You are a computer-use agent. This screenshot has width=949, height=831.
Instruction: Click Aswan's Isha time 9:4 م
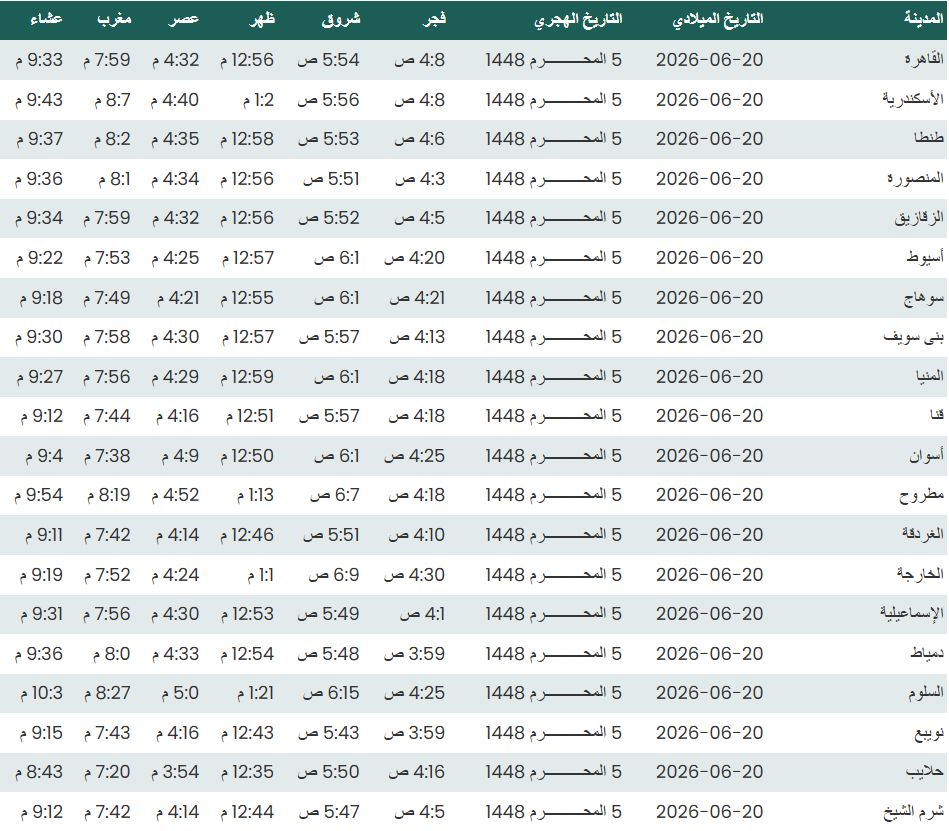point(44,456)
